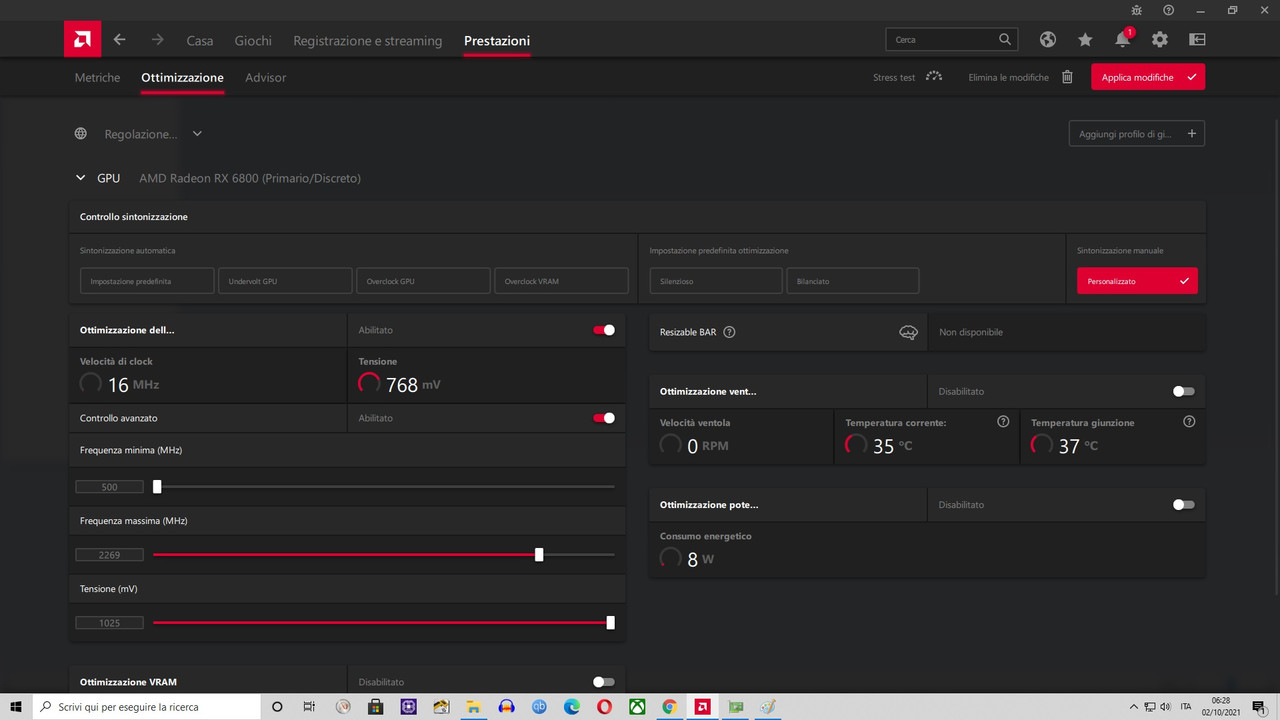Open Task View in the taskbar

(x=309, y=707)
